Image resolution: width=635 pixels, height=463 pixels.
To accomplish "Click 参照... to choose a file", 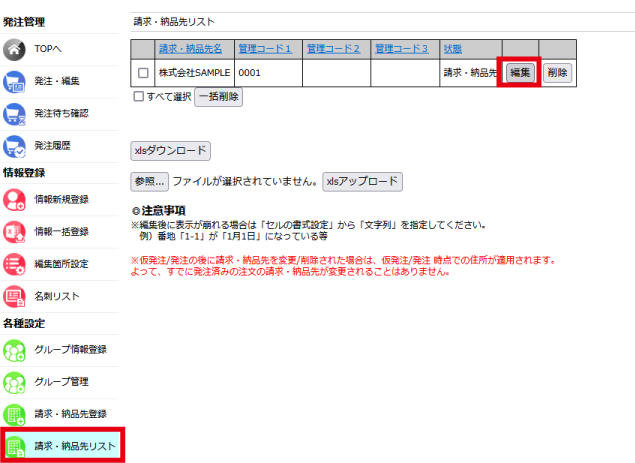I will pyautogui.click(x=149, y=182).
